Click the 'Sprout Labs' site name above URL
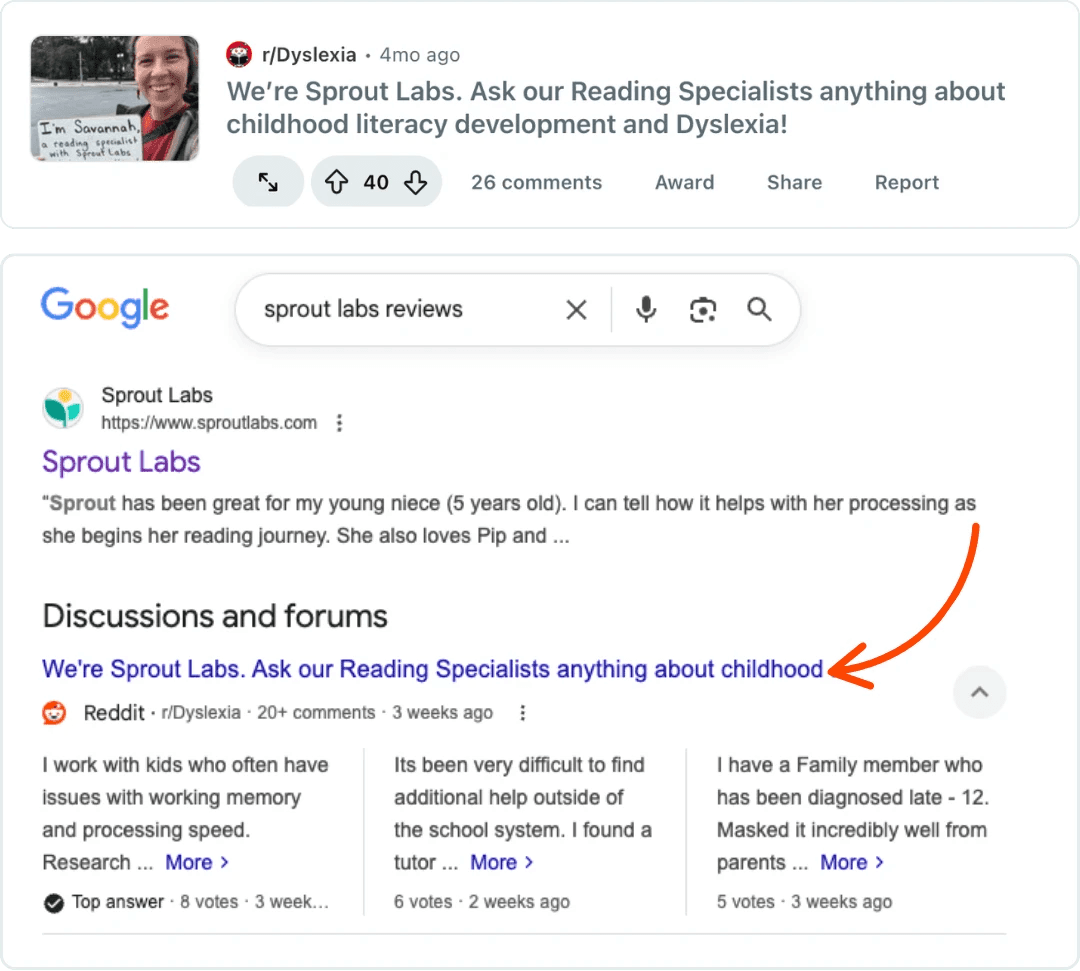This screenshot has height=971, width=1080. pos(157,395)
